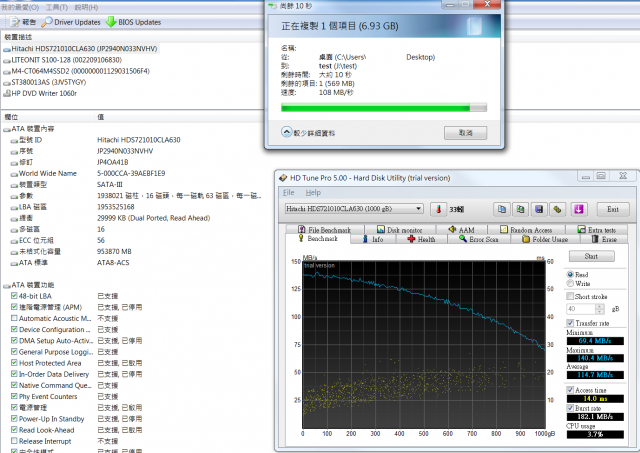The image size is (640, 453).
Task: Cancel the file copy operation
Action: (x=465, y=132)
